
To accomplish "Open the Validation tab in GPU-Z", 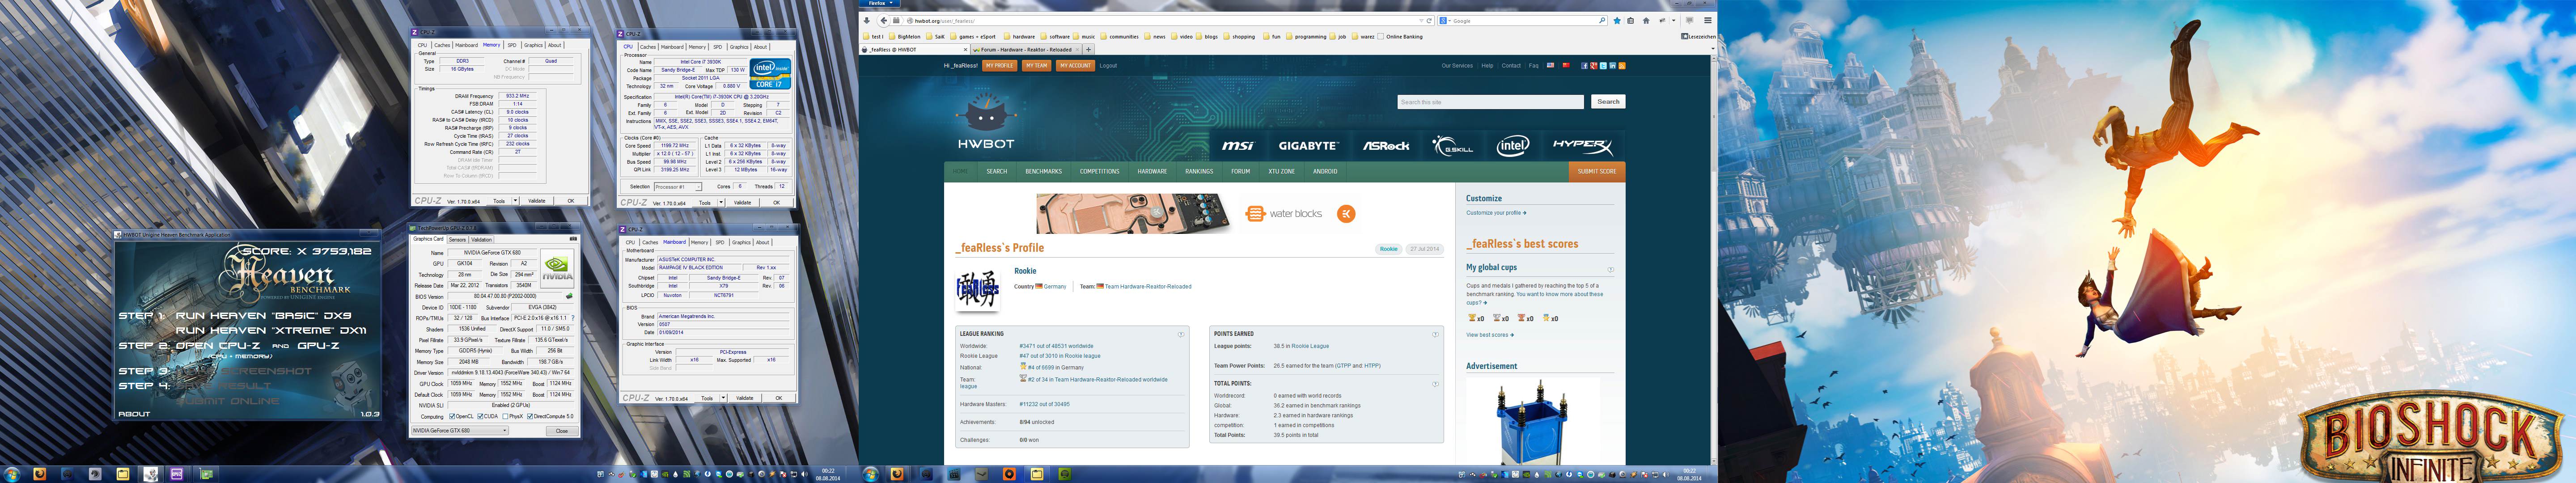I will [482, 240].
